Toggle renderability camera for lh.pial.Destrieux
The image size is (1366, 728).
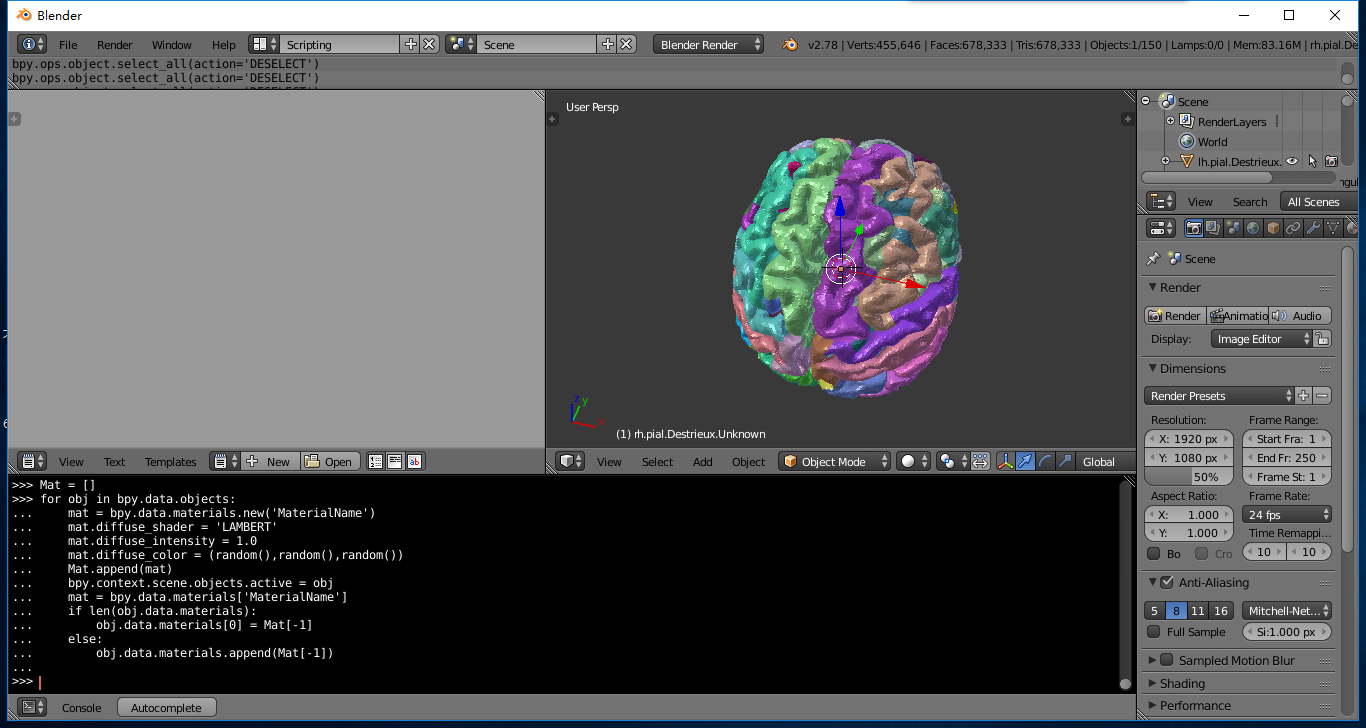click(x=1331, y=161)
